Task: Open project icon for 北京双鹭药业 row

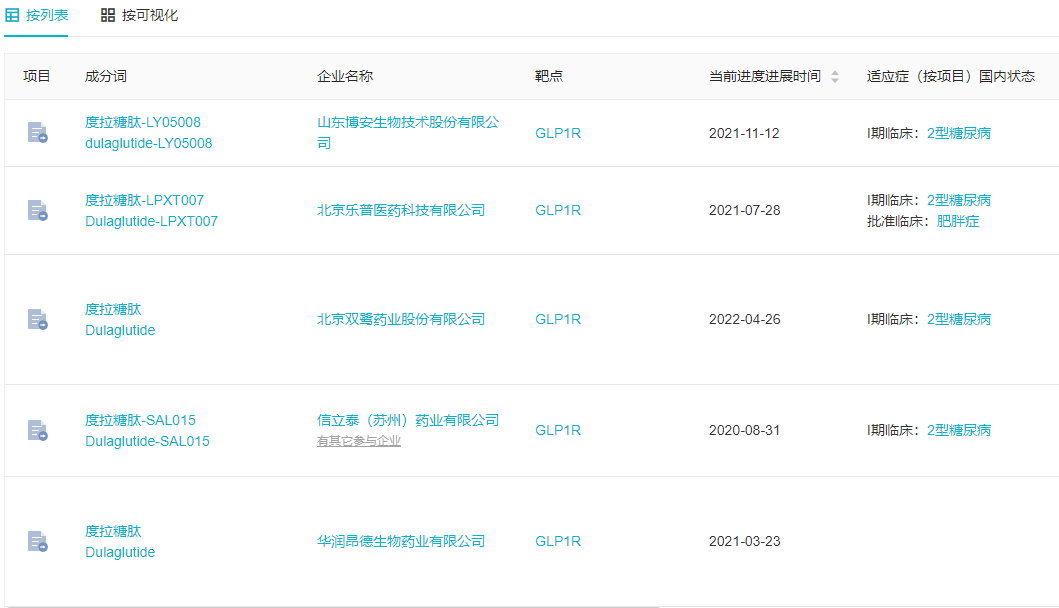Action: (x=38, y=319)
